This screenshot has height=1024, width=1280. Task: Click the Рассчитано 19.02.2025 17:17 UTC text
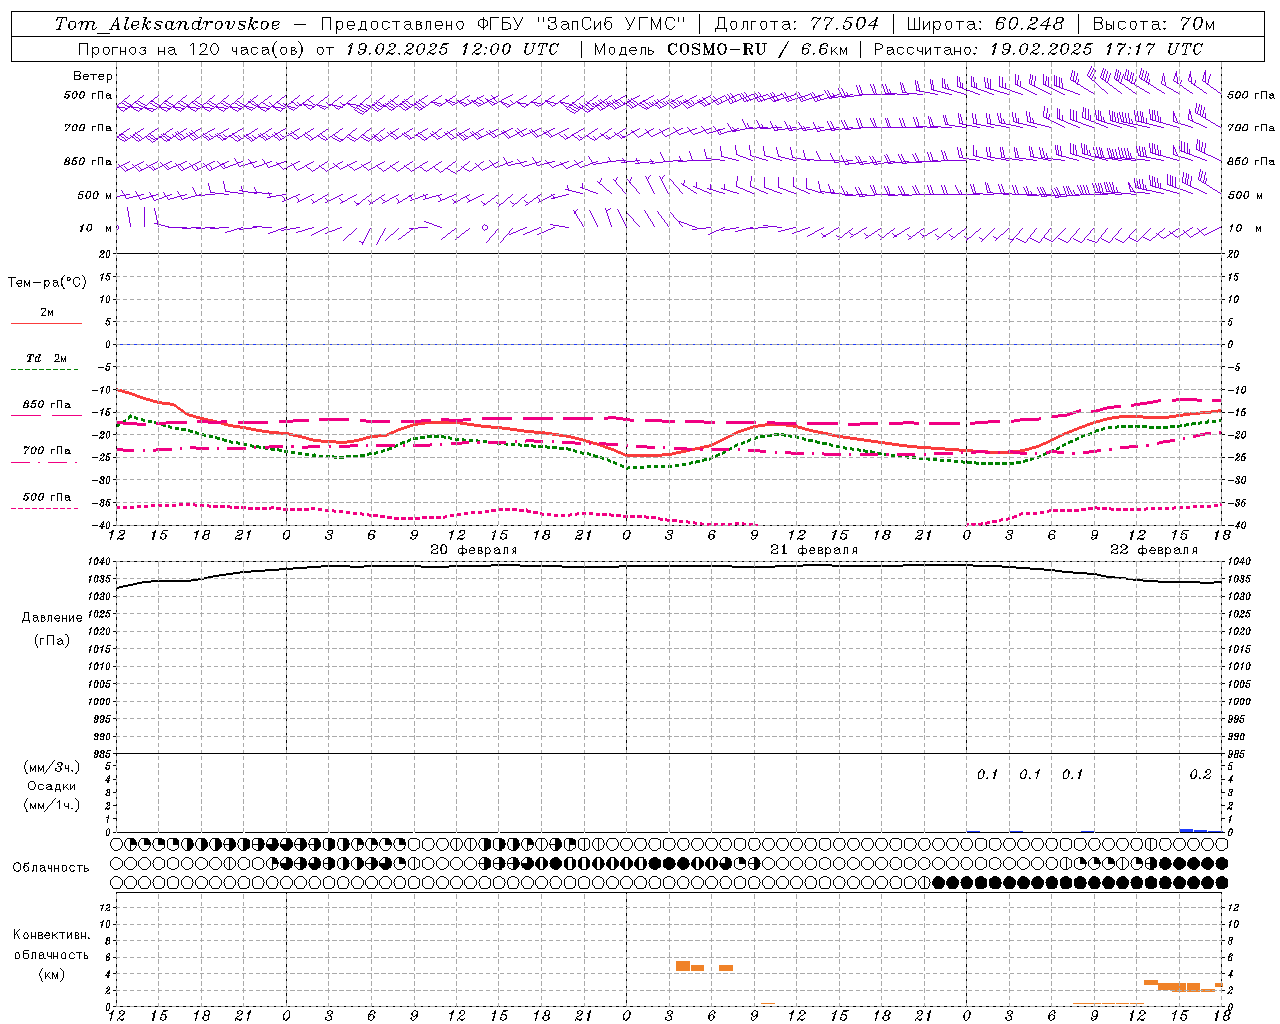click(1039, 49)
